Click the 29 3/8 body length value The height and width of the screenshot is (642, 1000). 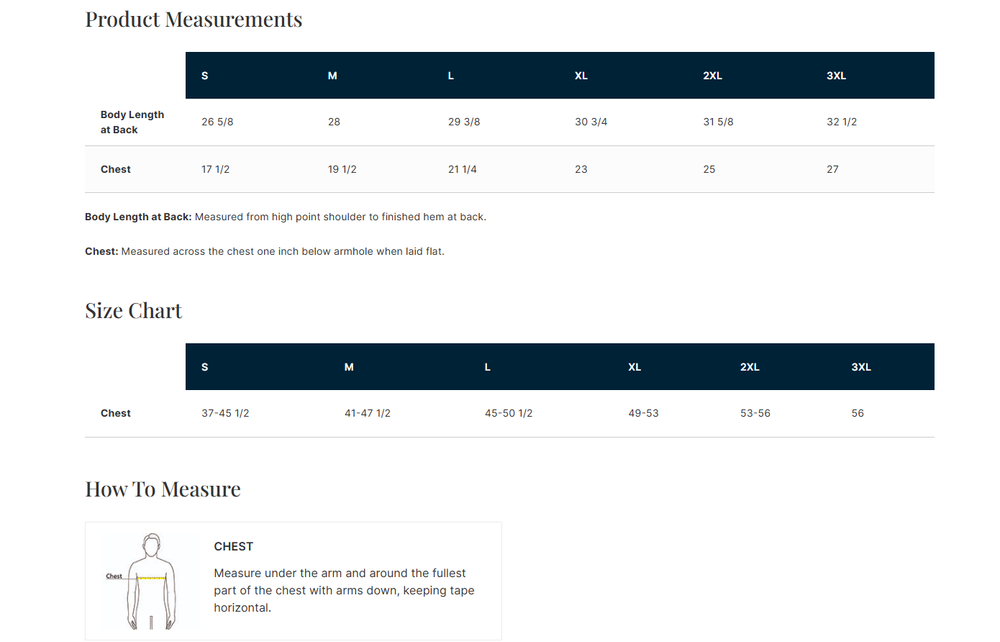tap(464, 122)
